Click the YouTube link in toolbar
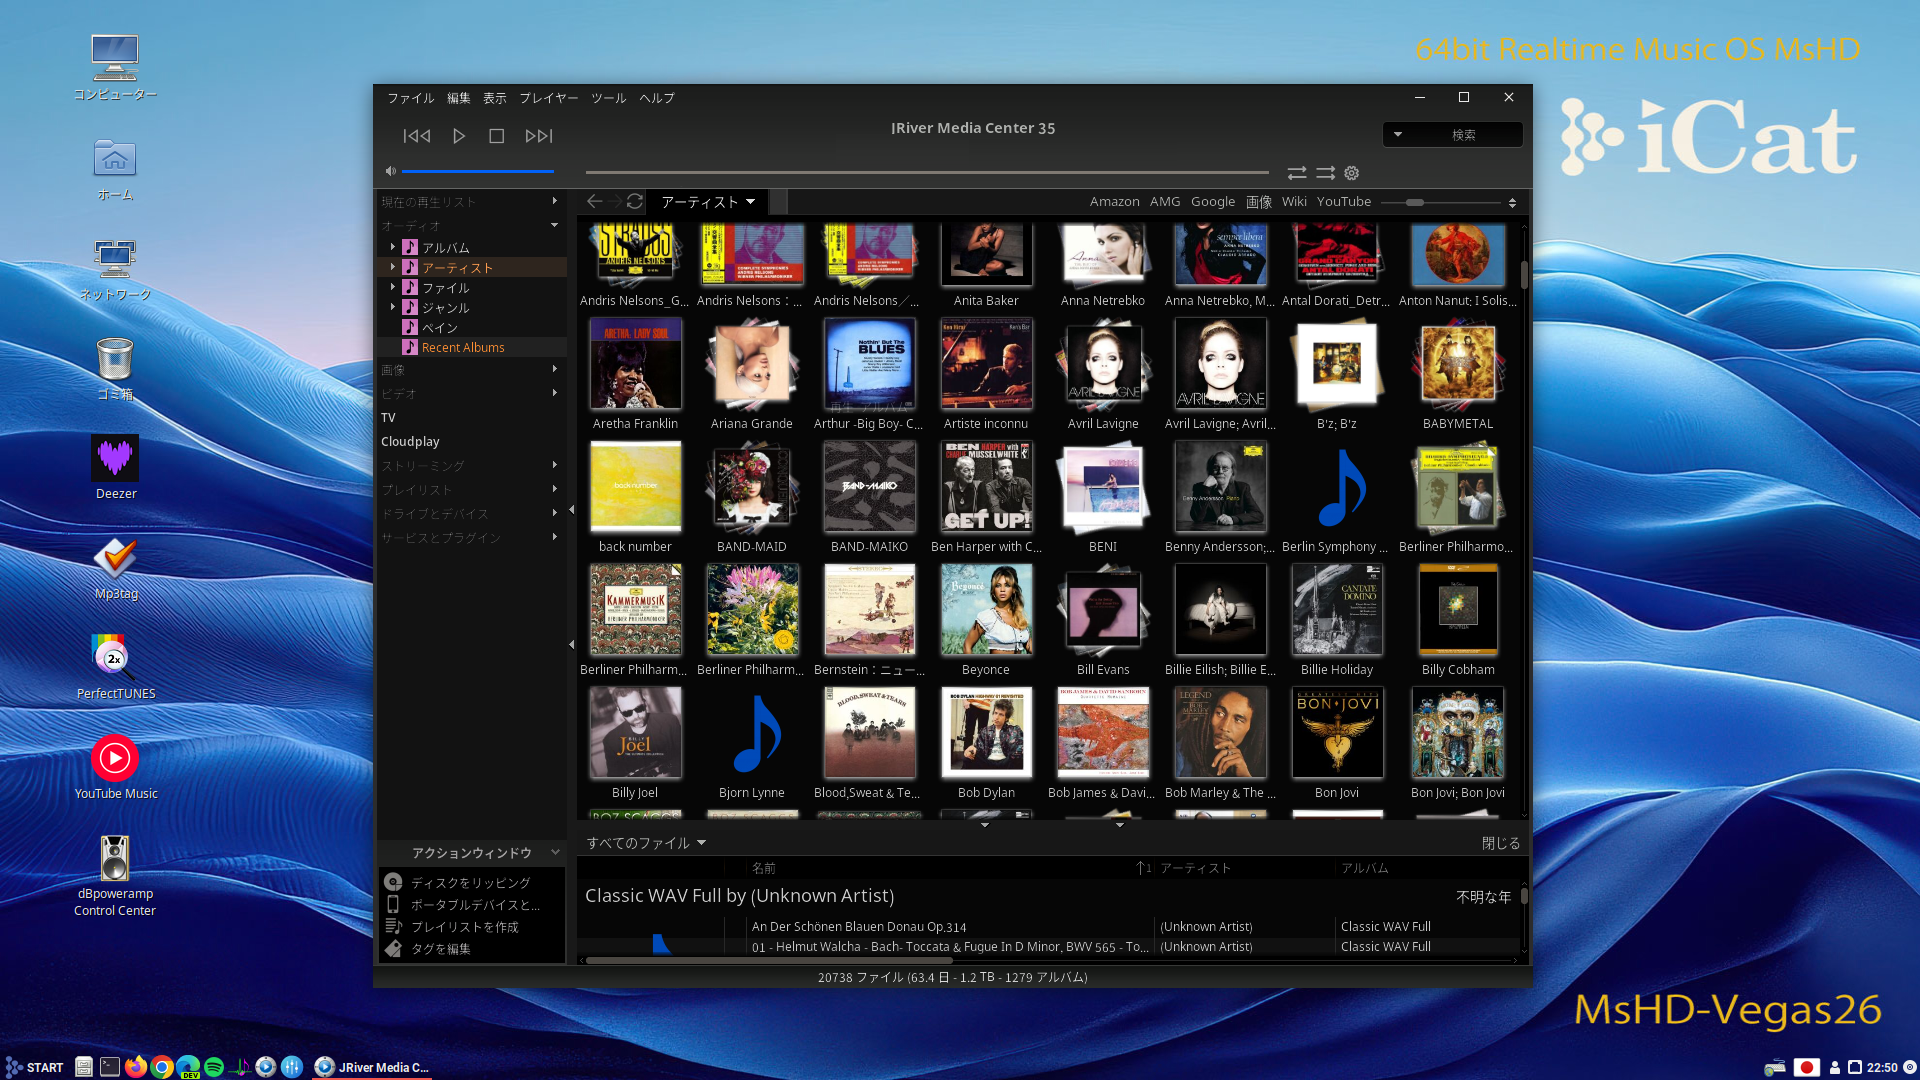The image size is (1920, 1080). point(1343,201)
